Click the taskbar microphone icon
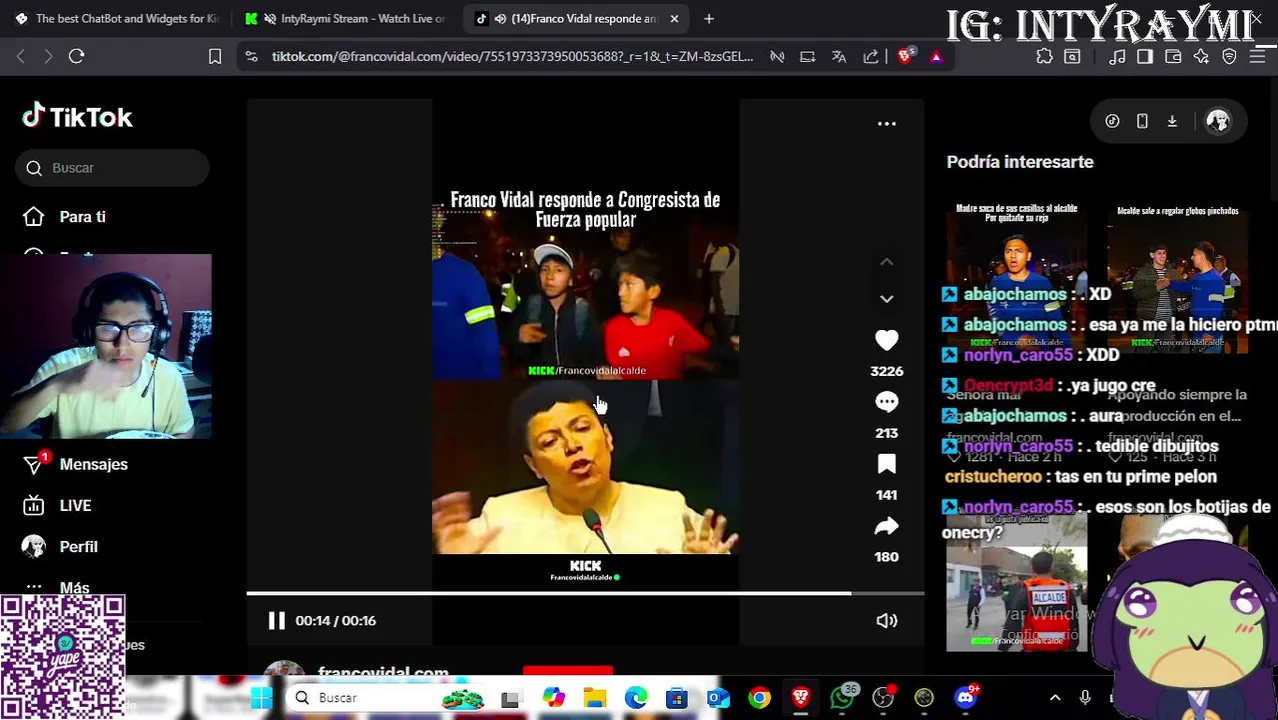 point(1085,698)
